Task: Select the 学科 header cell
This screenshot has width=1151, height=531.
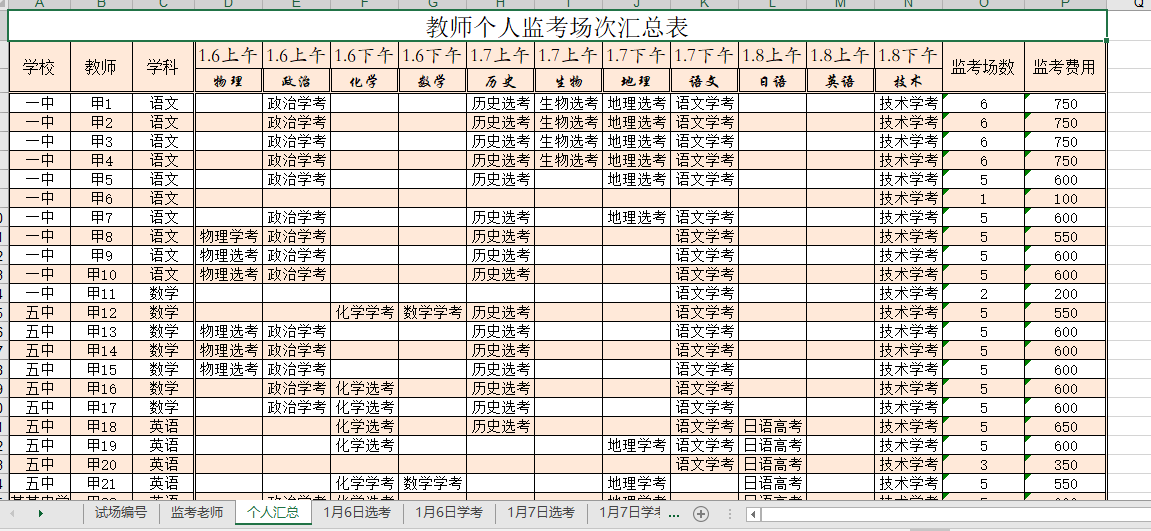Action: pyautogui.click(x=163, y=68)
